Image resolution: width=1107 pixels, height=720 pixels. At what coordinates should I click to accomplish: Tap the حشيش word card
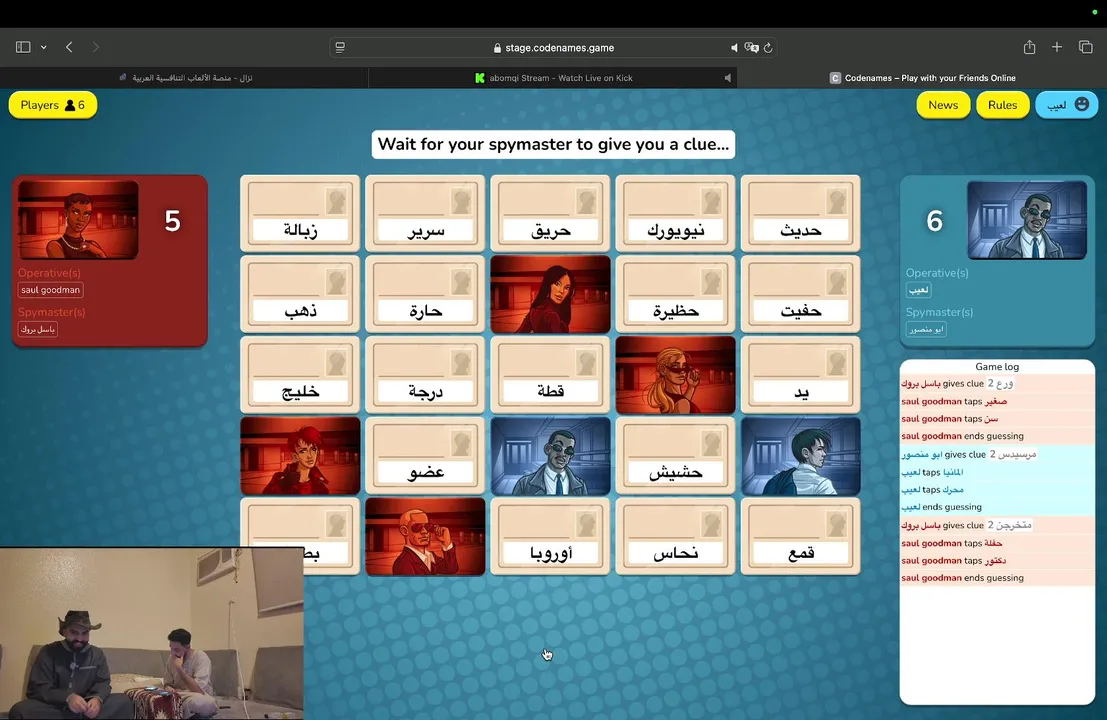(x=676, y=455)
